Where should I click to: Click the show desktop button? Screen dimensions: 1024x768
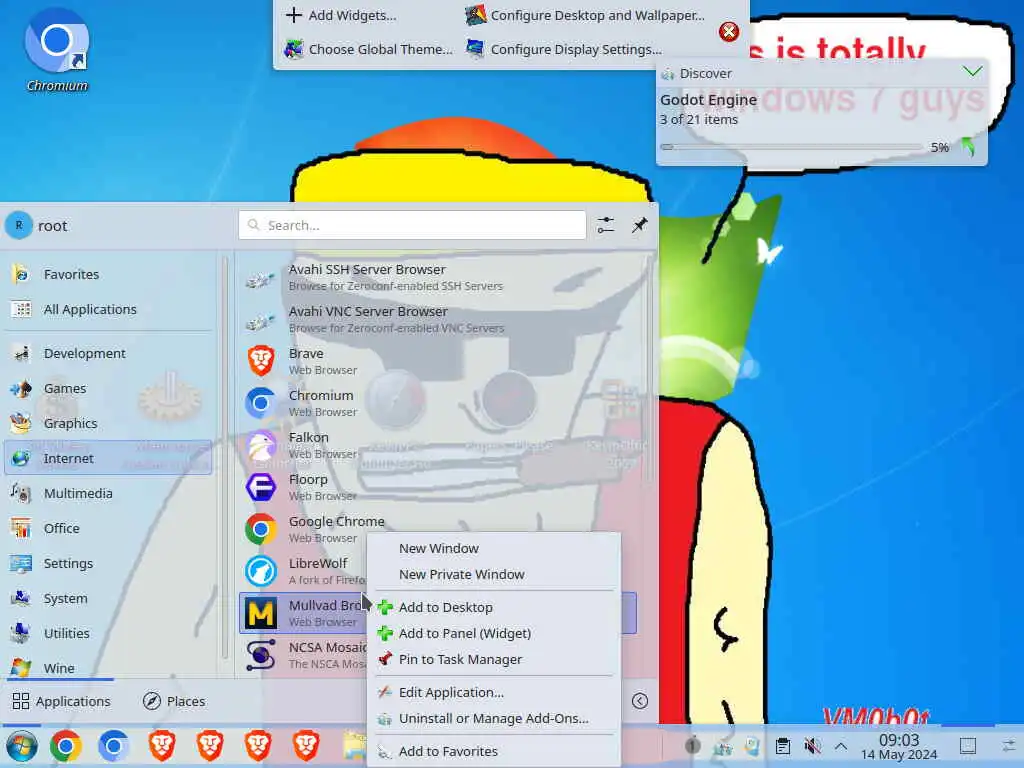[x=968, y=746]
